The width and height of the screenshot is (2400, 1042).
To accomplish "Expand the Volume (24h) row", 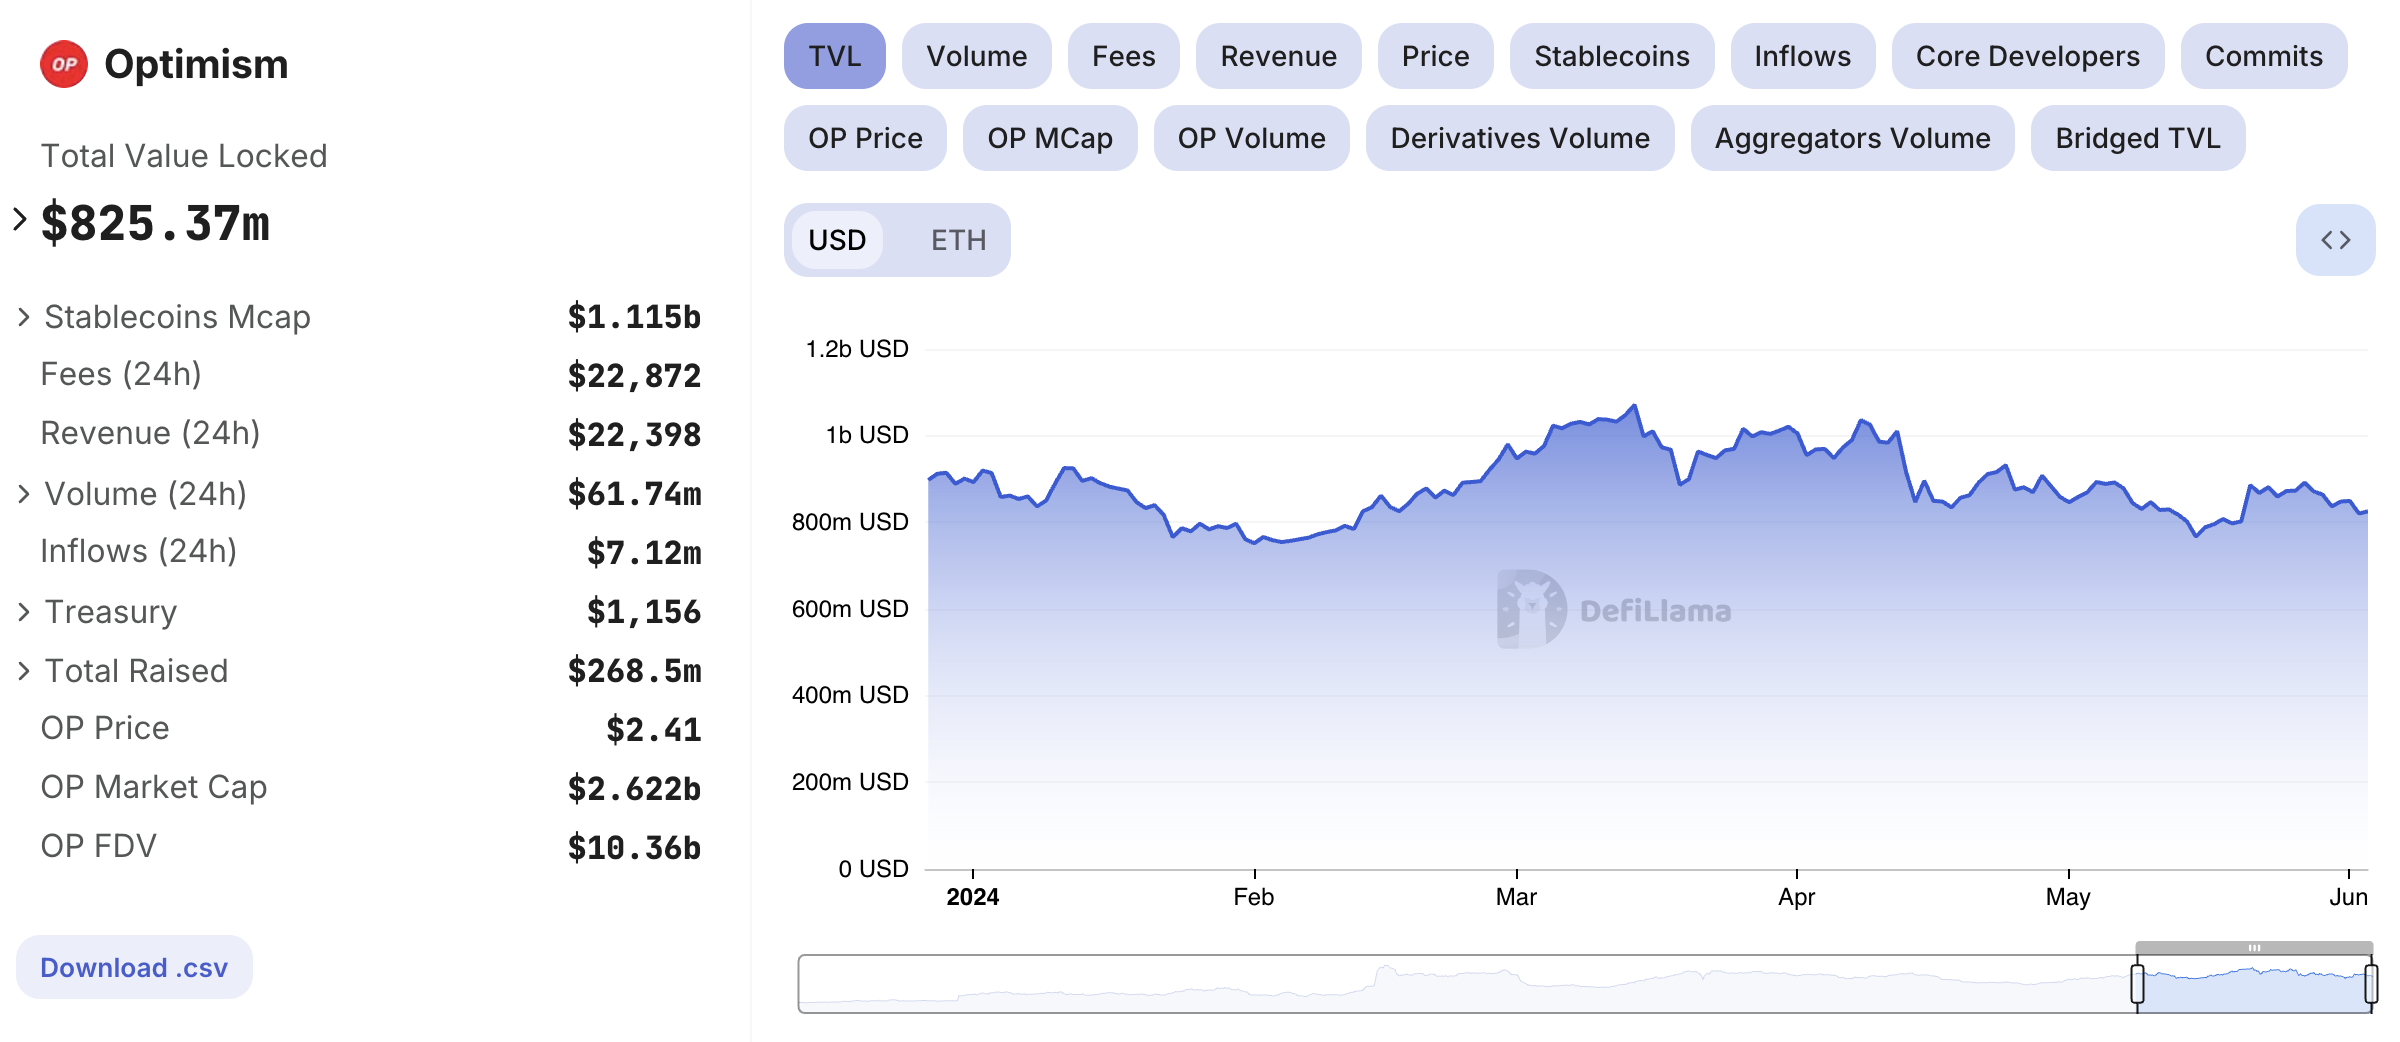I will click(24, 494).
